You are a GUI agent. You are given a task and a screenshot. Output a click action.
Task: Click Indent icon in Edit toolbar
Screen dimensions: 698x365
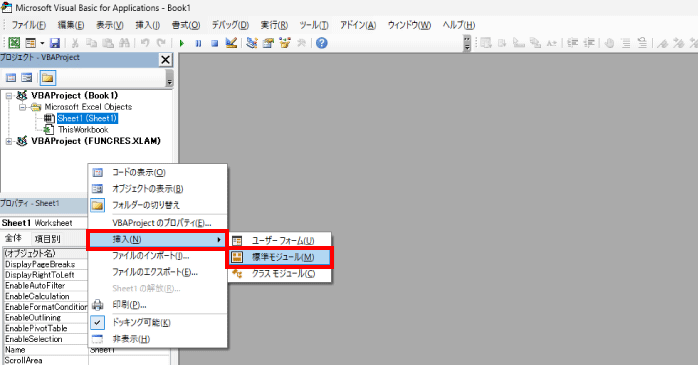(x=573, y=43)
